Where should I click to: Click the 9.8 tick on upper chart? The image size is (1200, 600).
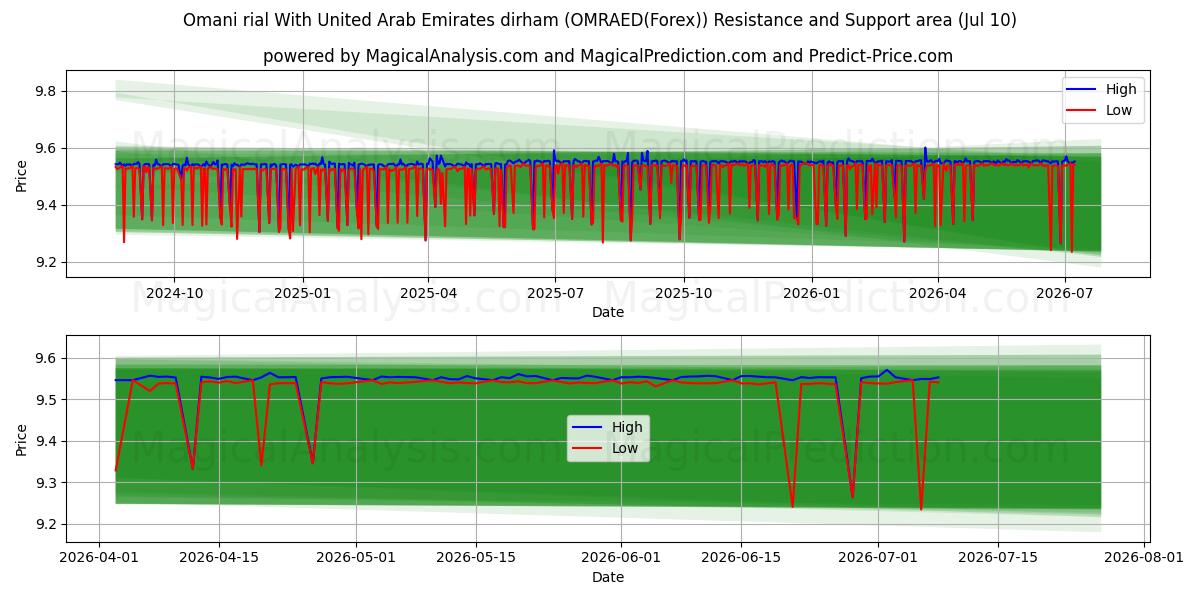(x=48, y=91)
